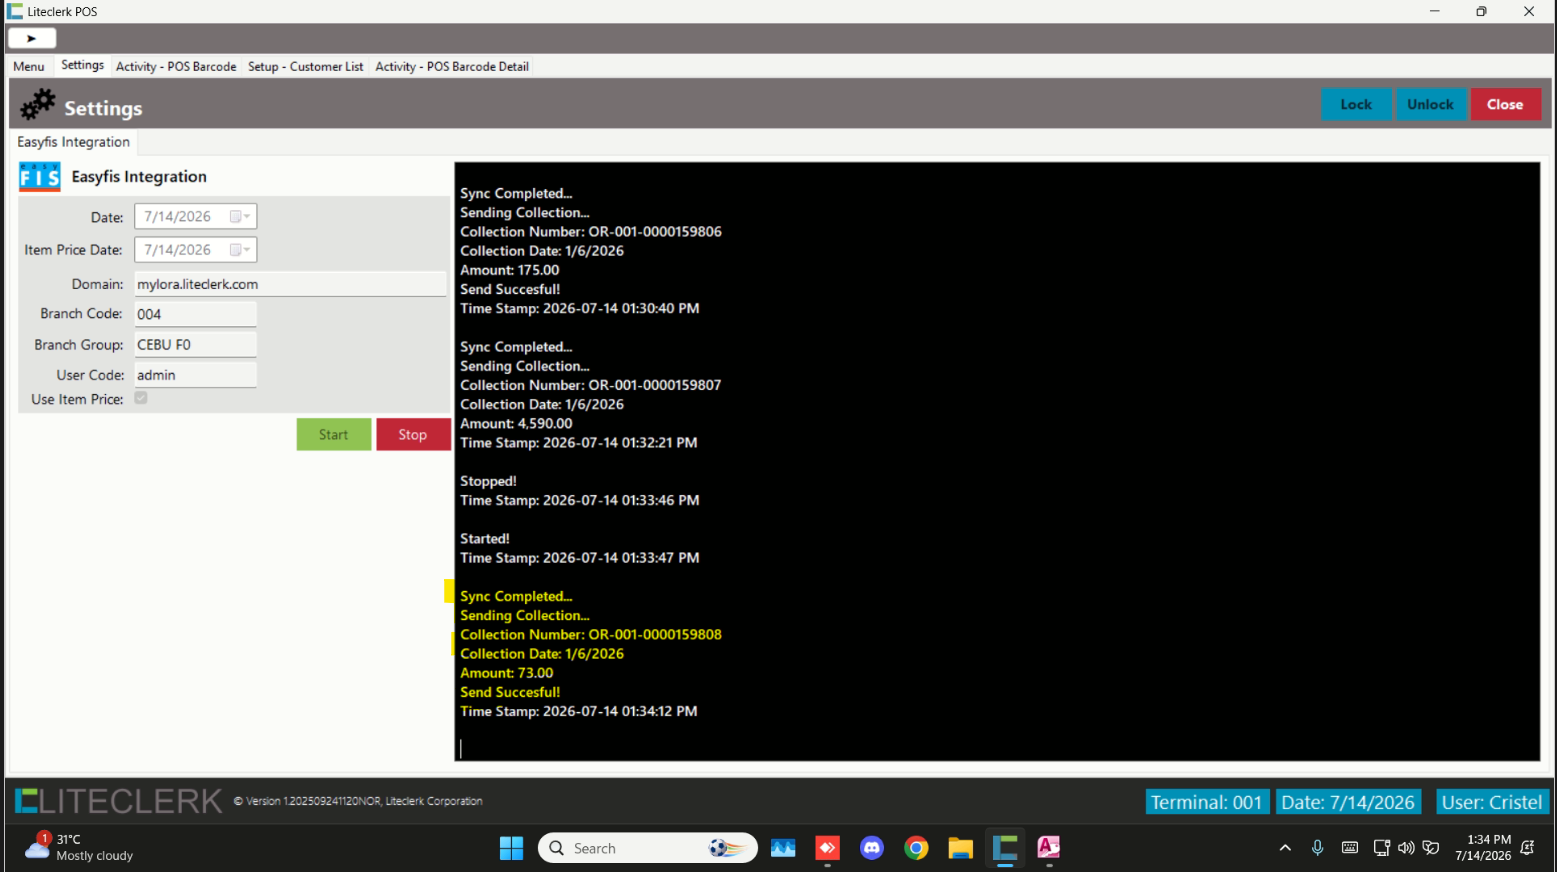
Task: Click the red Stop button
Action: pyautogui.click(x=413, y=435)
